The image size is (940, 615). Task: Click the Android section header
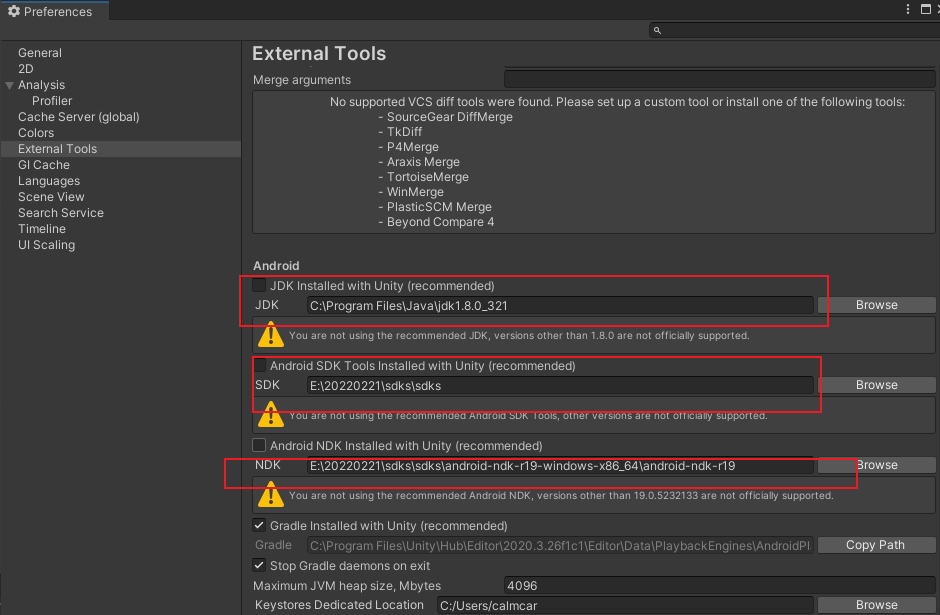[276, 266]
